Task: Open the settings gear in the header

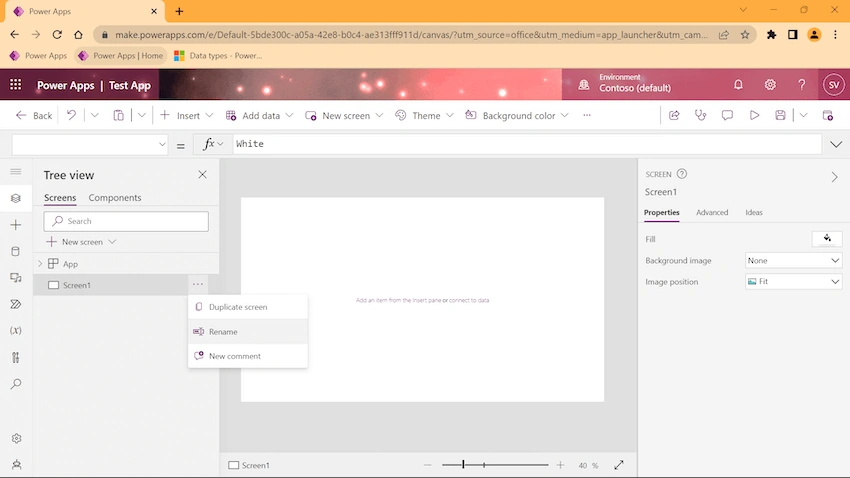Action: coord(770,85)
